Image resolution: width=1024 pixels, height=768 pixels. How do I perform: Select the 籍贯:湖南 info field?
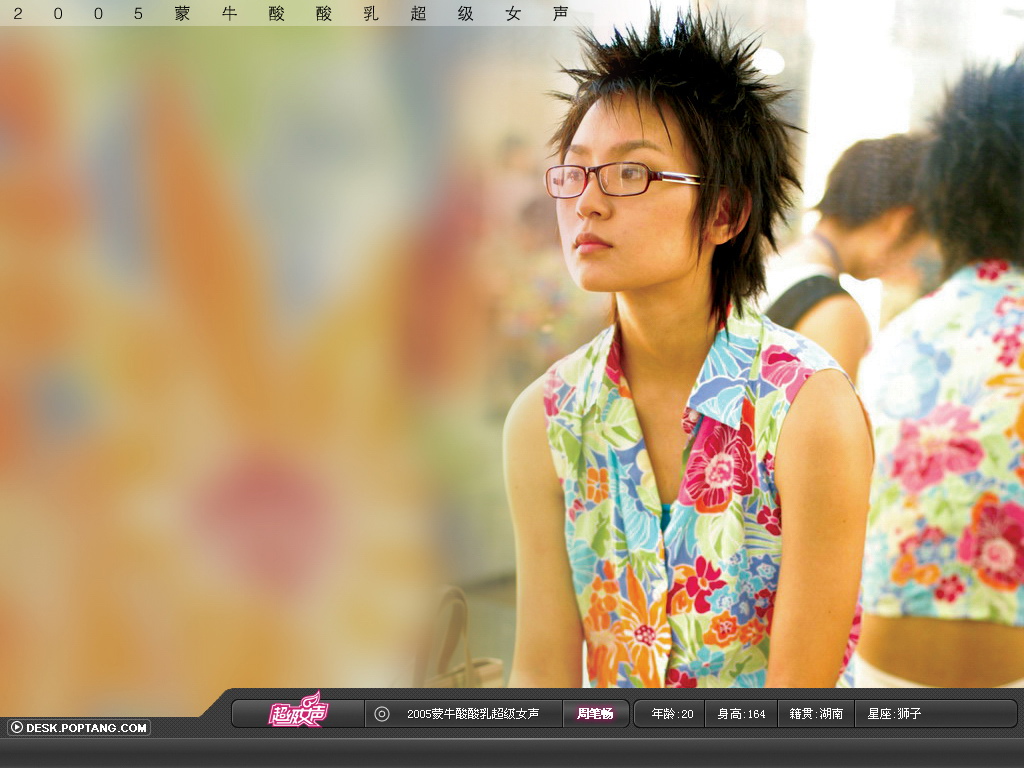pyautogui.click(x=816, y=714)
